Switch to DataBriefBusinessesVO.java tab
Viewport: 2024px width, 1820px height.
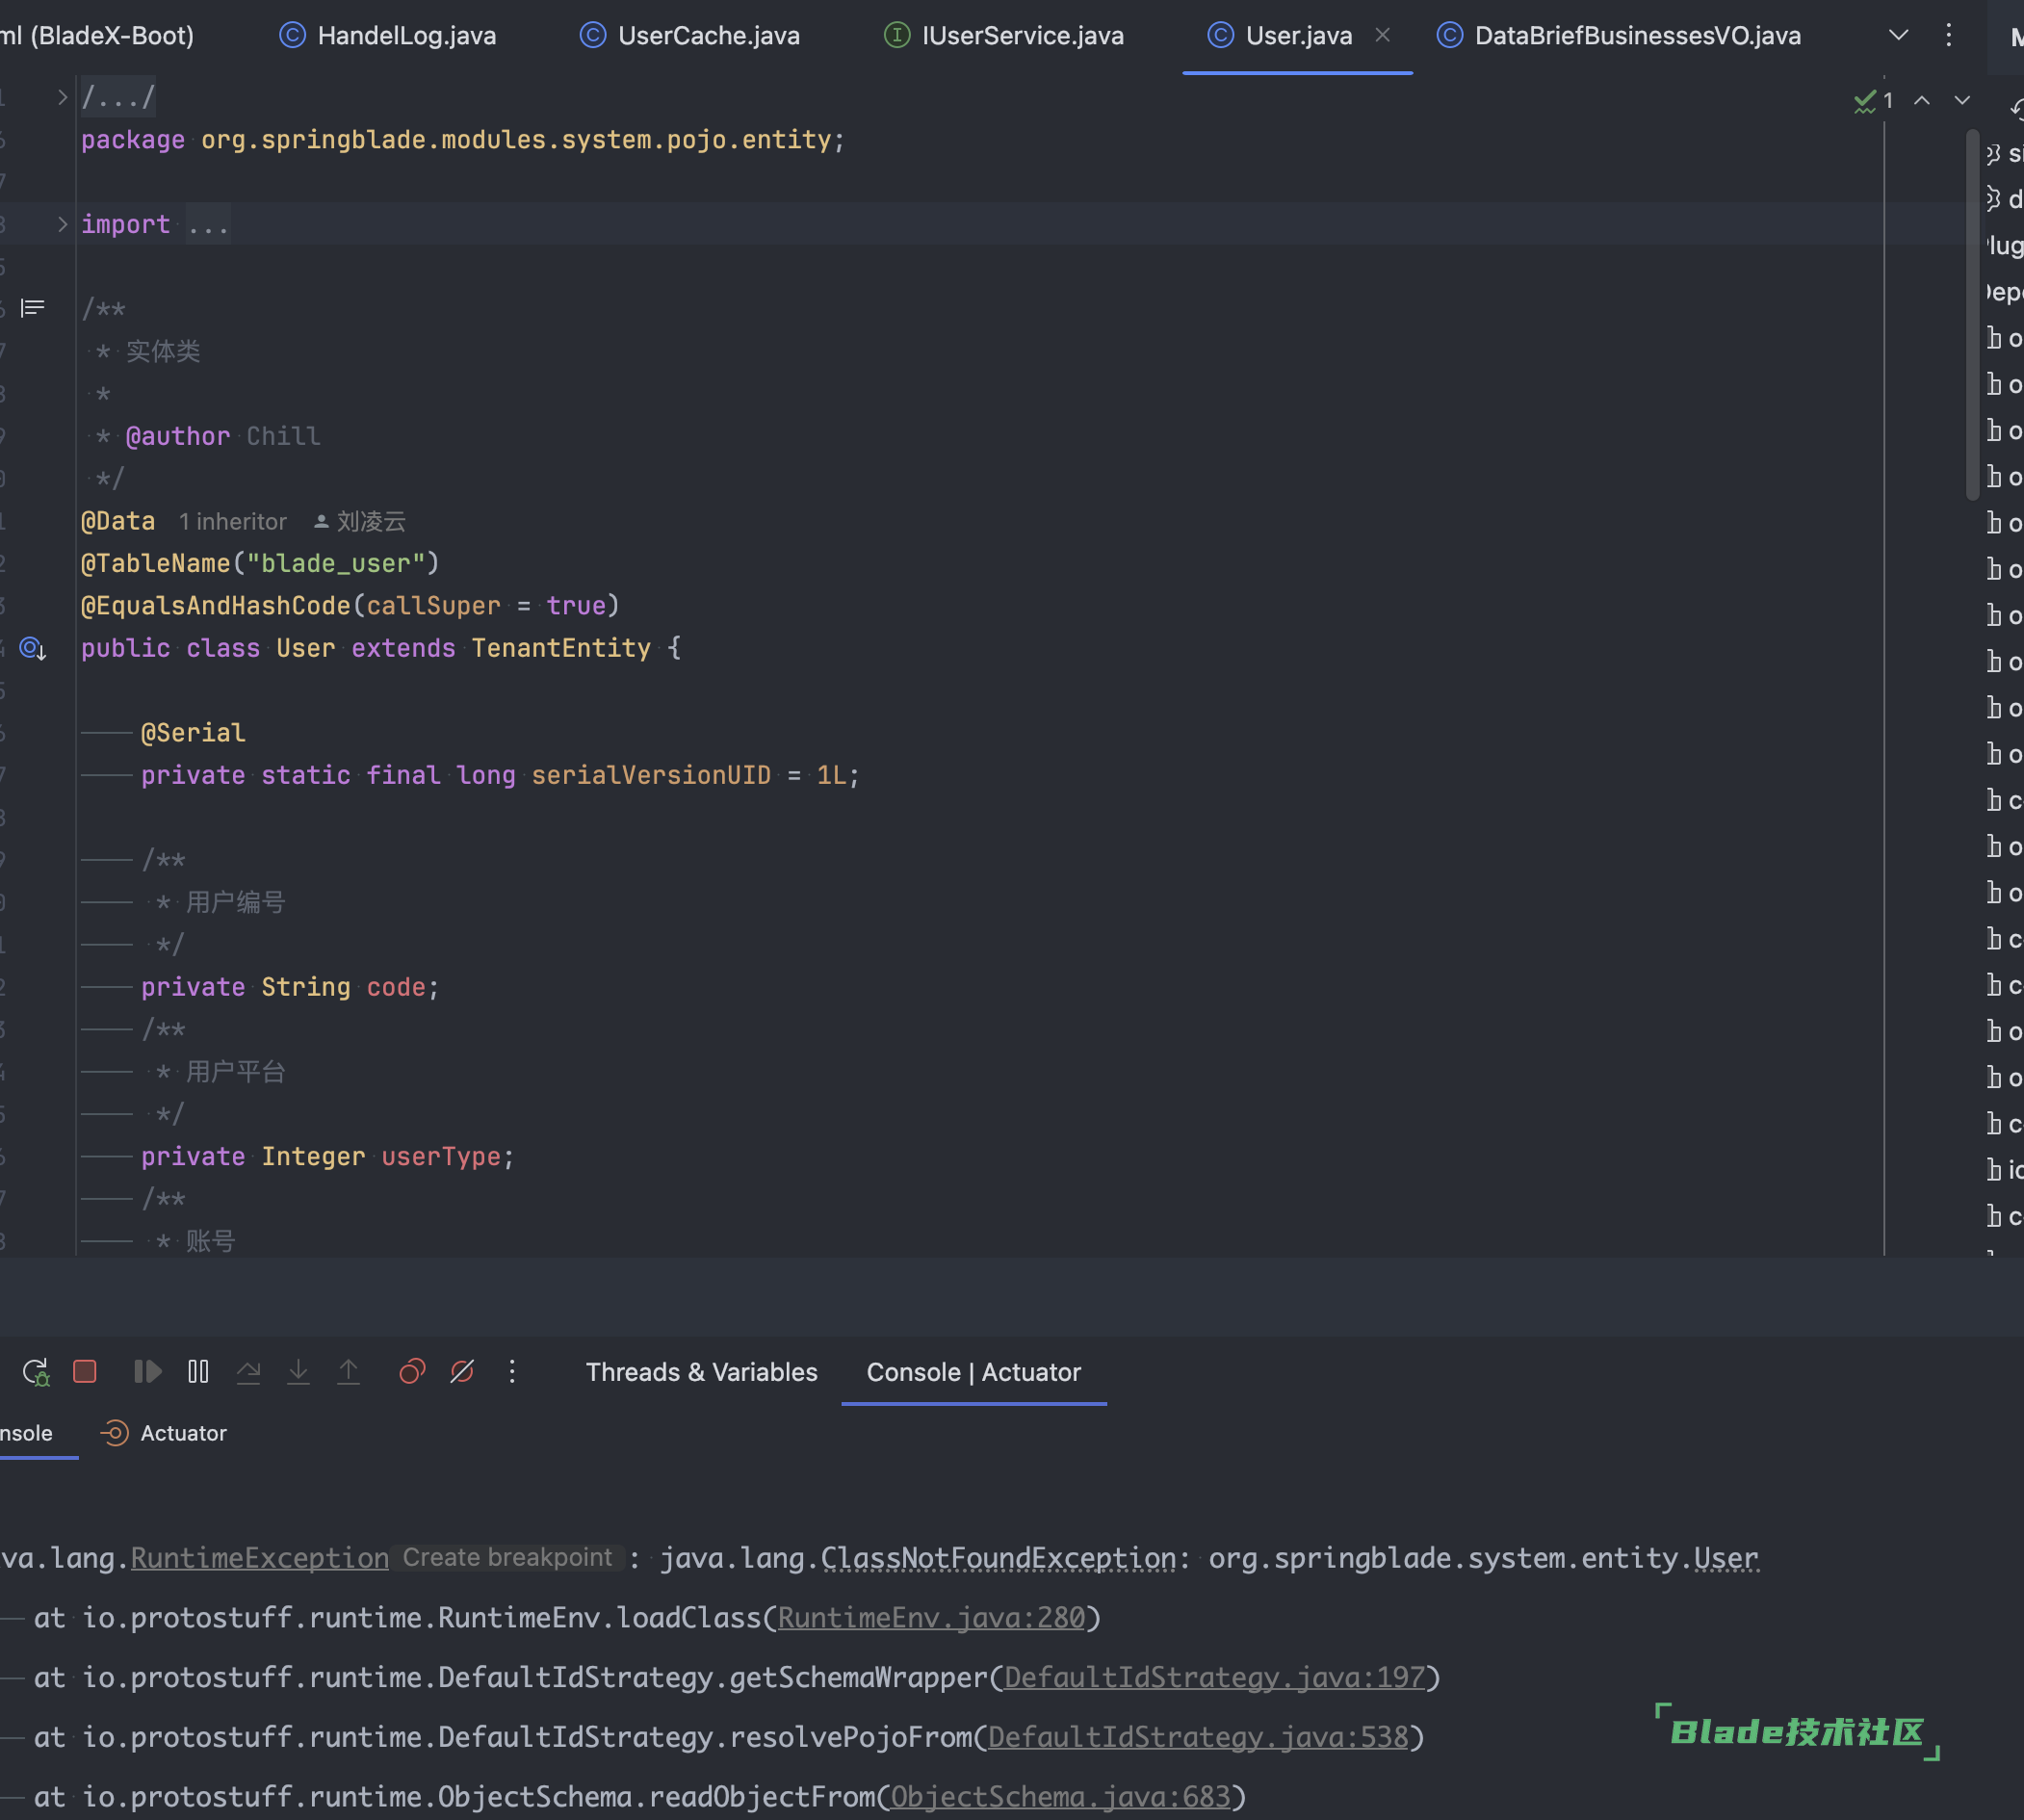tap(1619, 36)
